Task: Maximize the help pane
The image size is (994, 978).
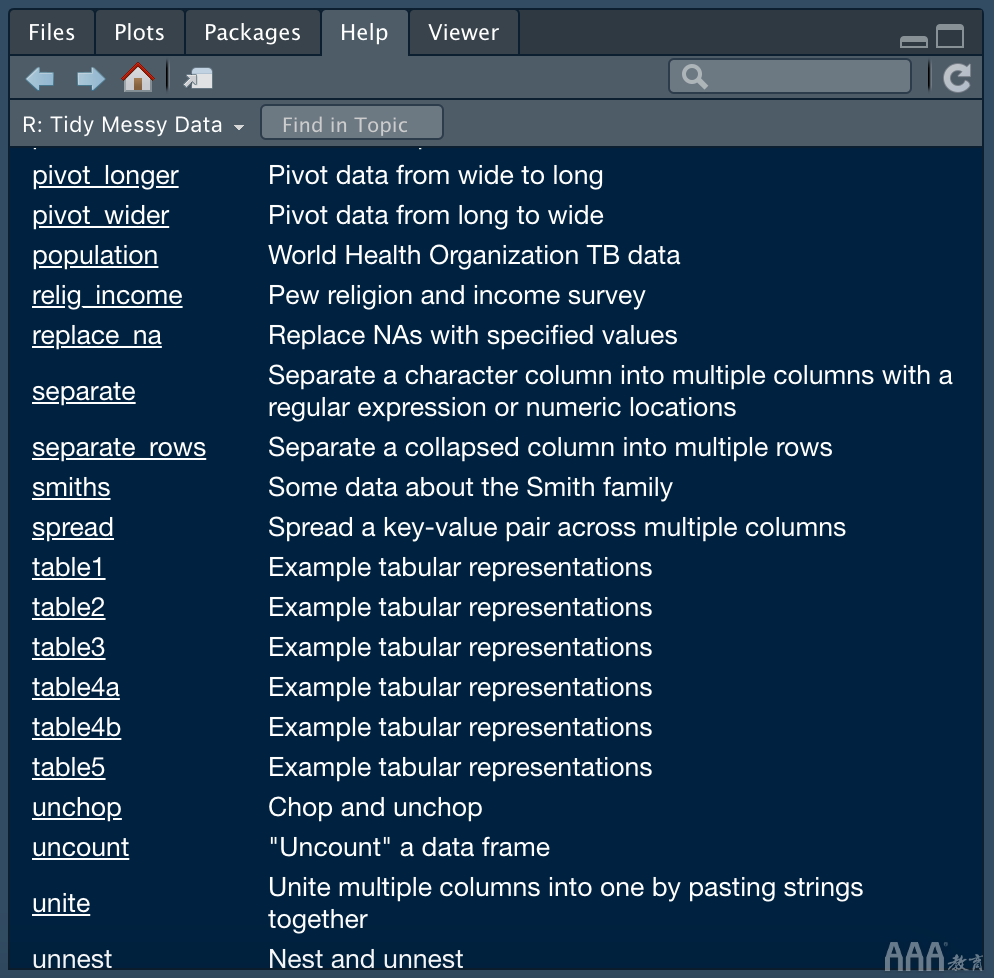Action: tap(950, 37)
